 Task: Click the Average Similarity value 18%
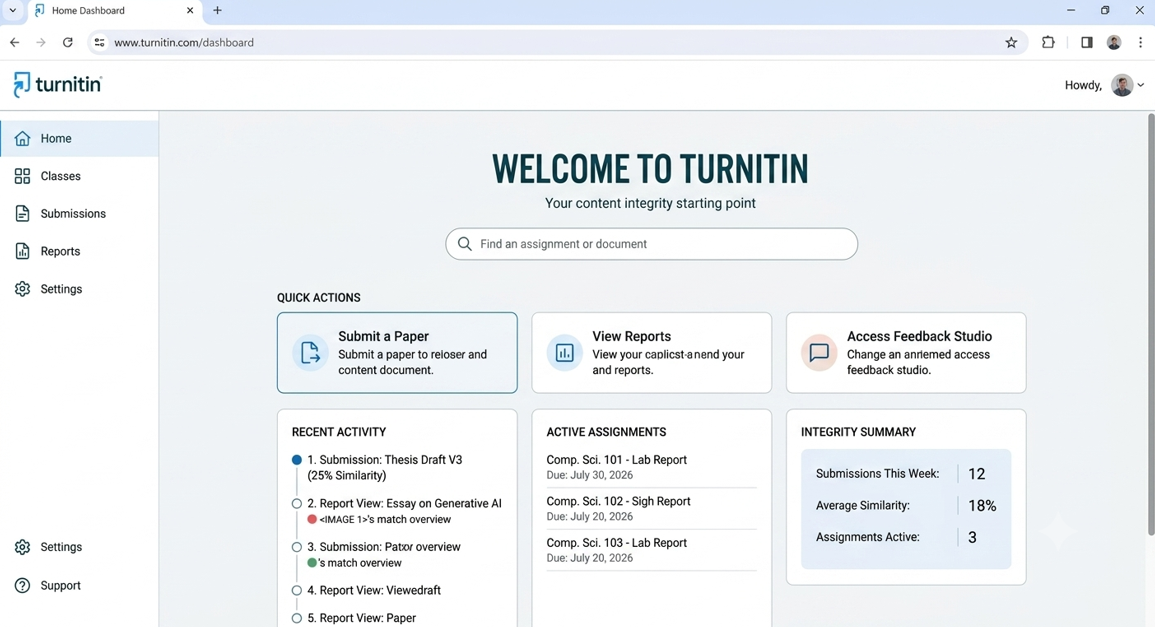982,505
